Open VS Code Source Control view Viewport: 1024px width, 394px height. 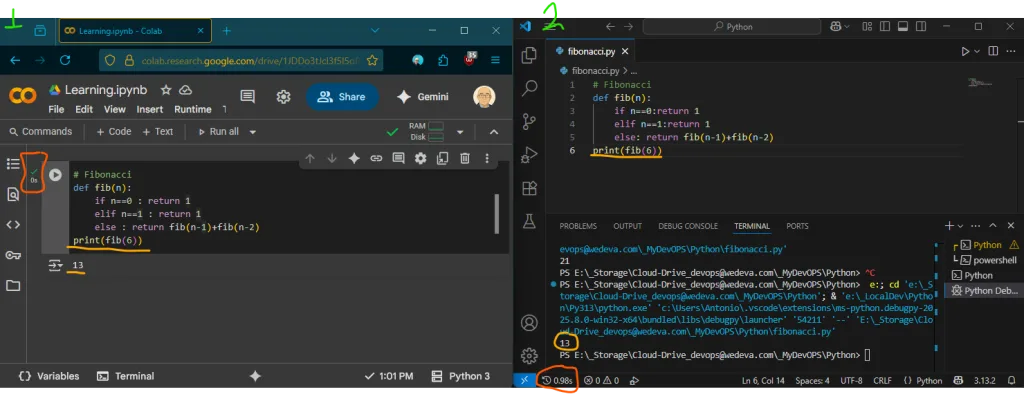529,122
